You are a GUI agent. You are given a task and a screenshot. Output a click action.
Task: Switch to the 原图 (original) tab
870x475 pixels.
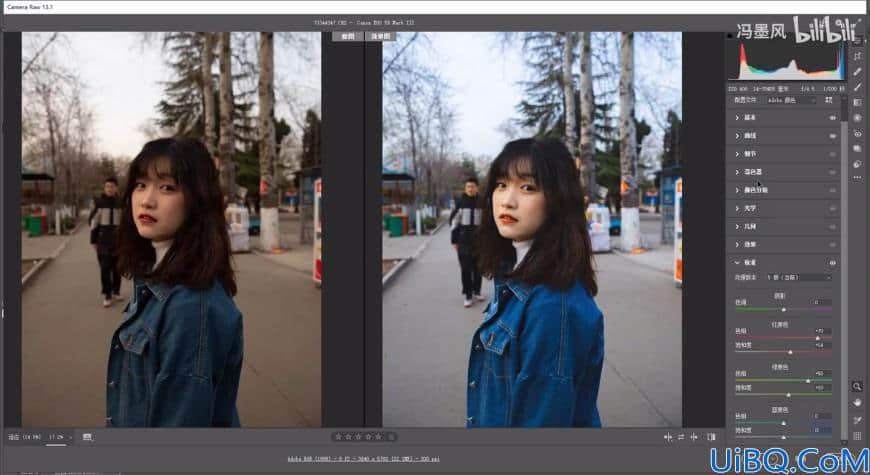click(348, 37)
